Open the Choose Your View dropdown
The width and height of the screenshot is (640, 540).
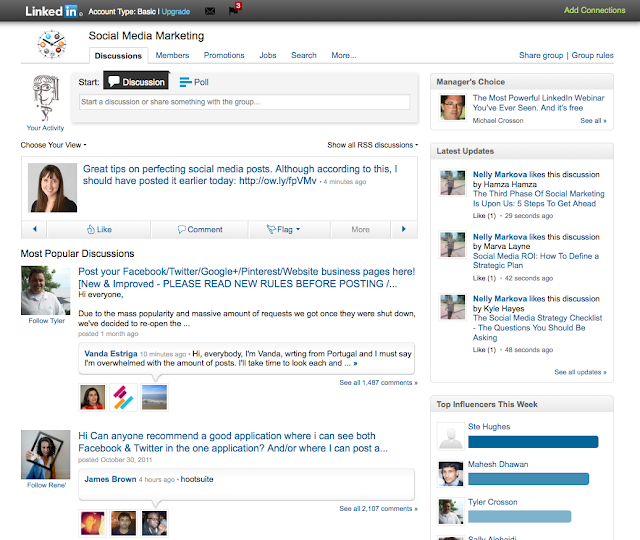pos(55,145)
